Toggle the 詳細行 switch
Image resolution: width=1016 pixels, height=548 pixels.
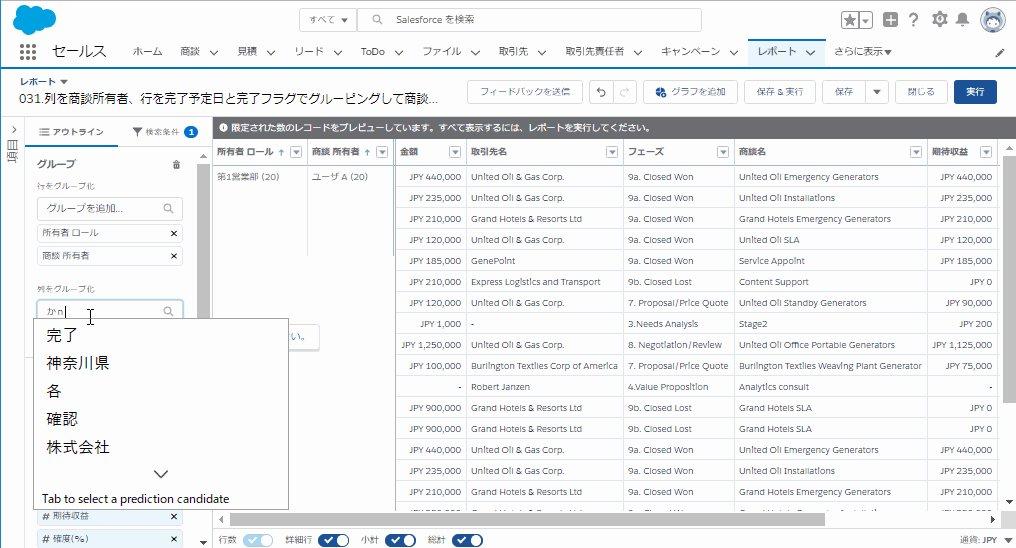[x=333, y=540]
